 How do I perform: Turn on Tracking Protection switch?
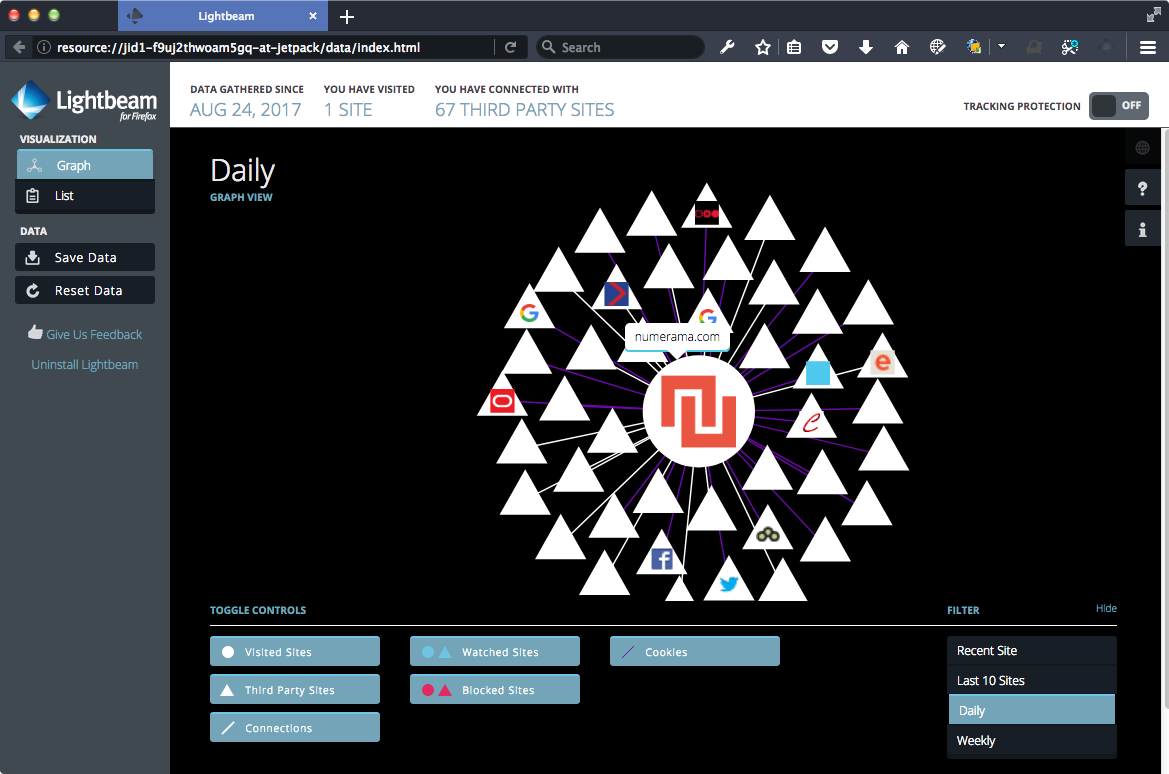point(1118,106)
